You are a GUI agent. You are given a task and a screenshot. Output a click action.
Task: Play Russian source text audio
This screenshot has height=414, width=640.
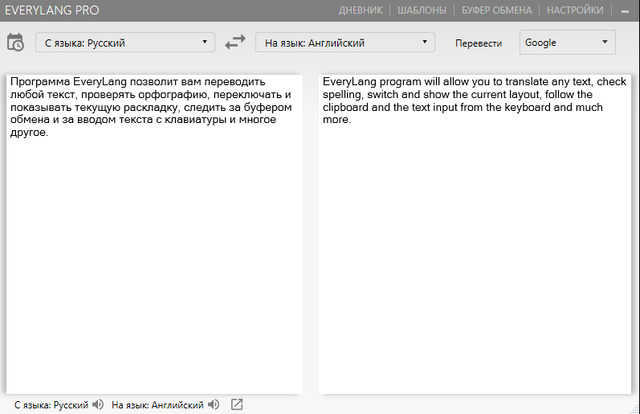click(x=98, y=405)
